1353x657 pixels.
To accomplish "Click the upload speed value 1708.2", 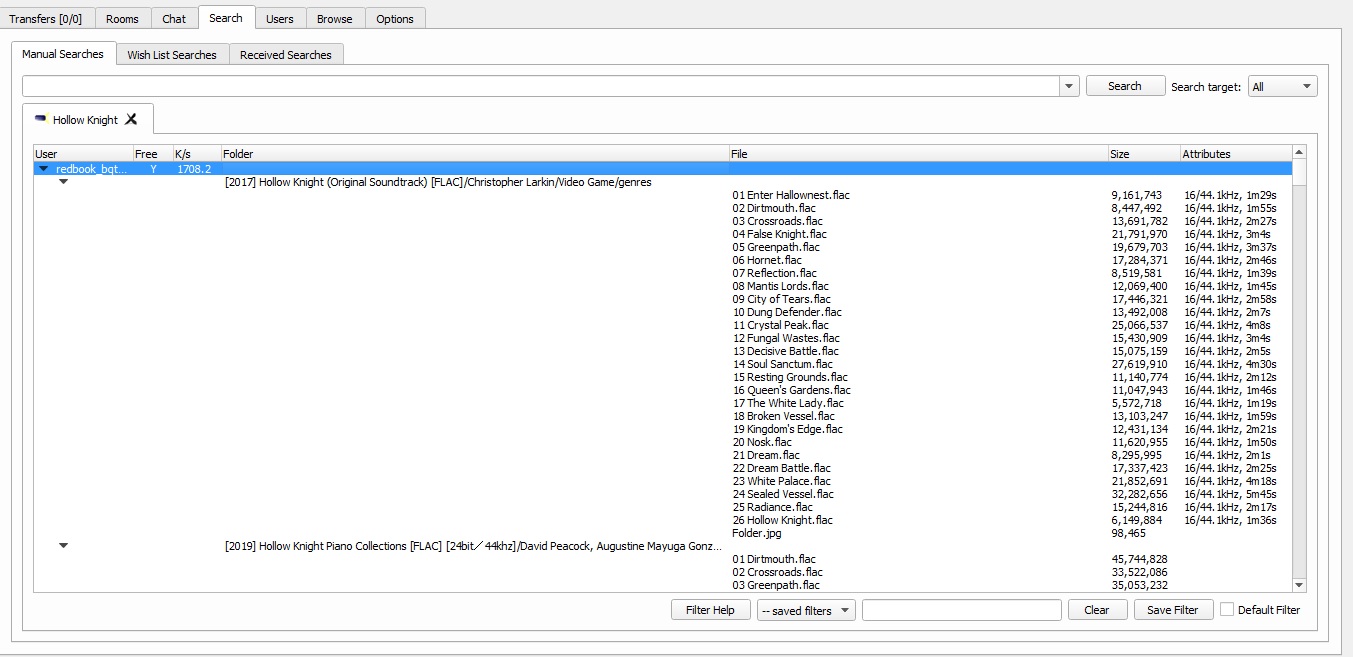I will [194, 169].
